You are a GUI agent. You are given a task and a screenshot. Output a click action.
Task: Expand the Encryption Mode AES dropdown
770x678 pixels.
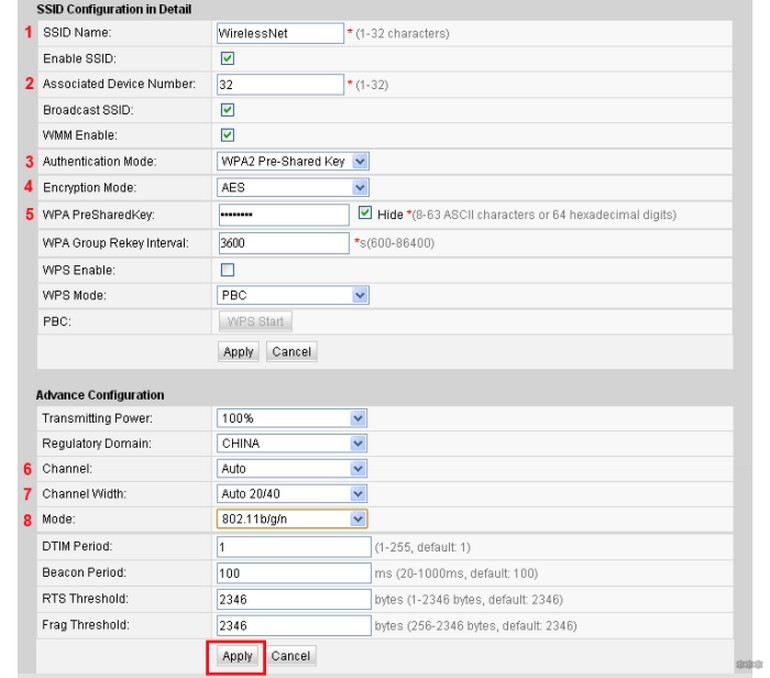point(293,187)
